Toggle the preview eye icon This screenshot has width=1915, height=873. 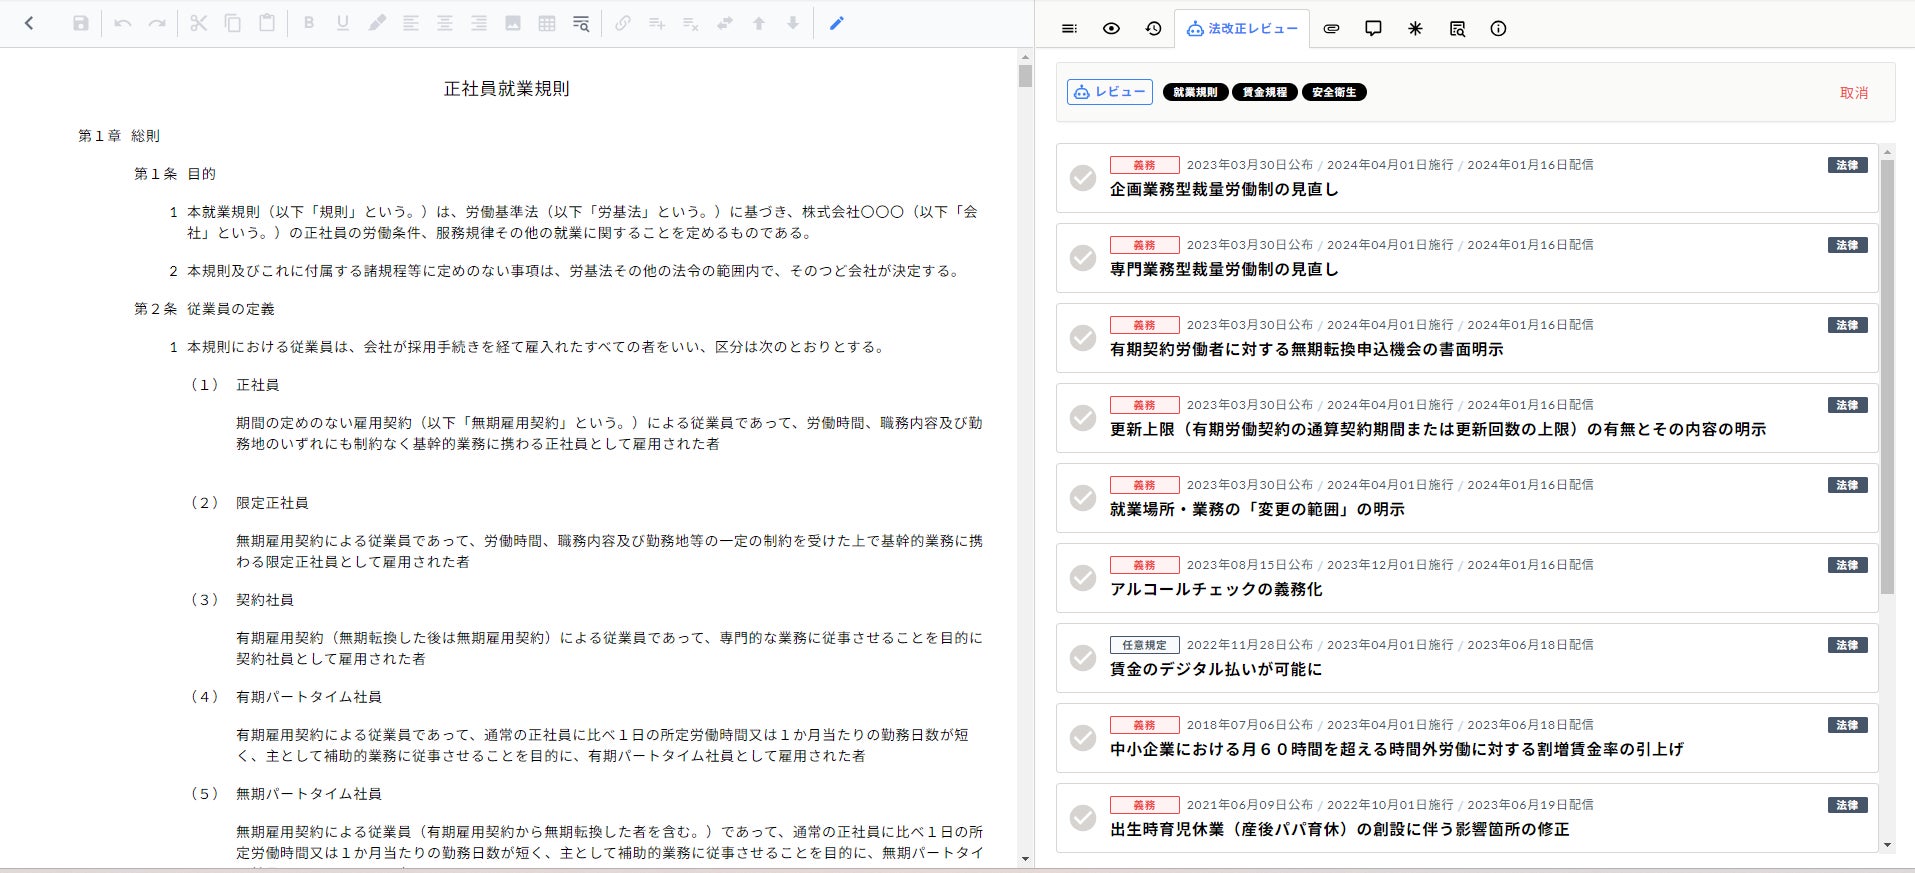pos(1111,28)
